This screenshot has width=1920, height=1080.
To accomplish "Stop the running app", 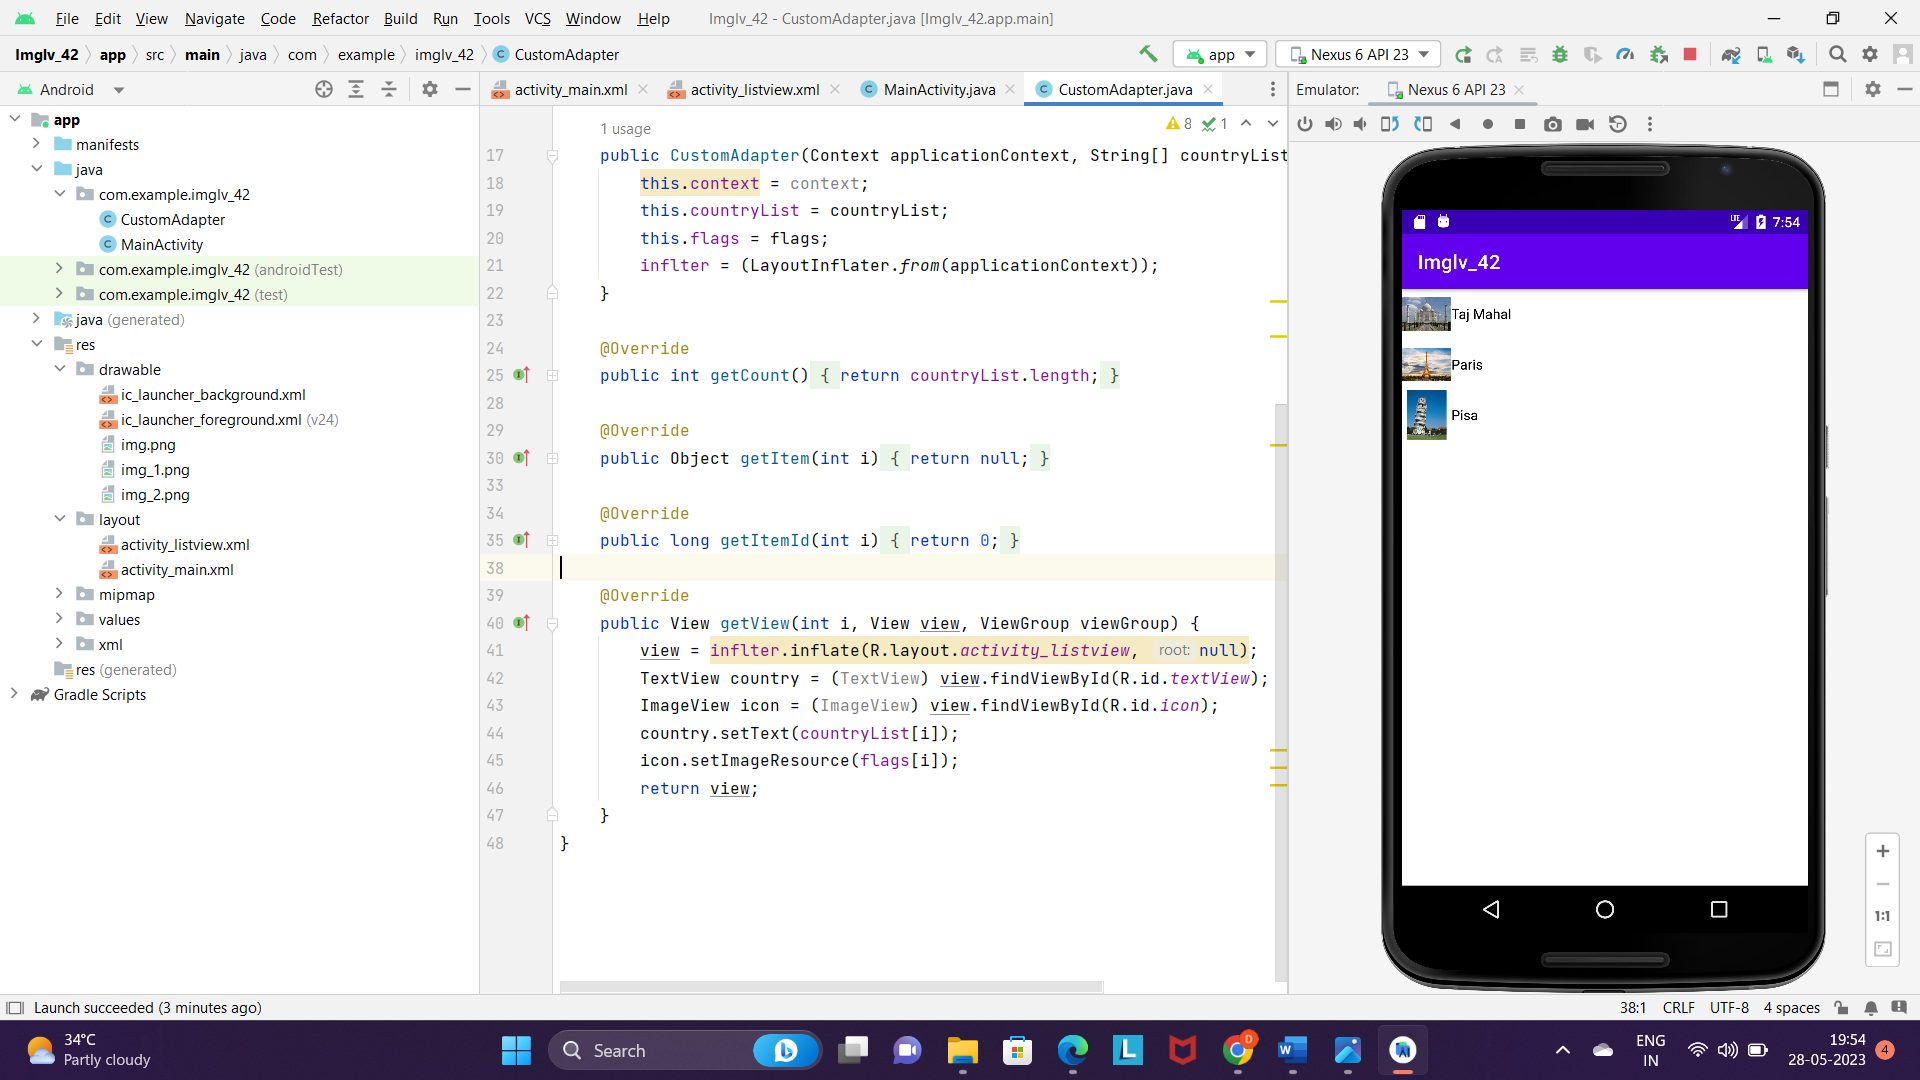I will click(1690, 54).
